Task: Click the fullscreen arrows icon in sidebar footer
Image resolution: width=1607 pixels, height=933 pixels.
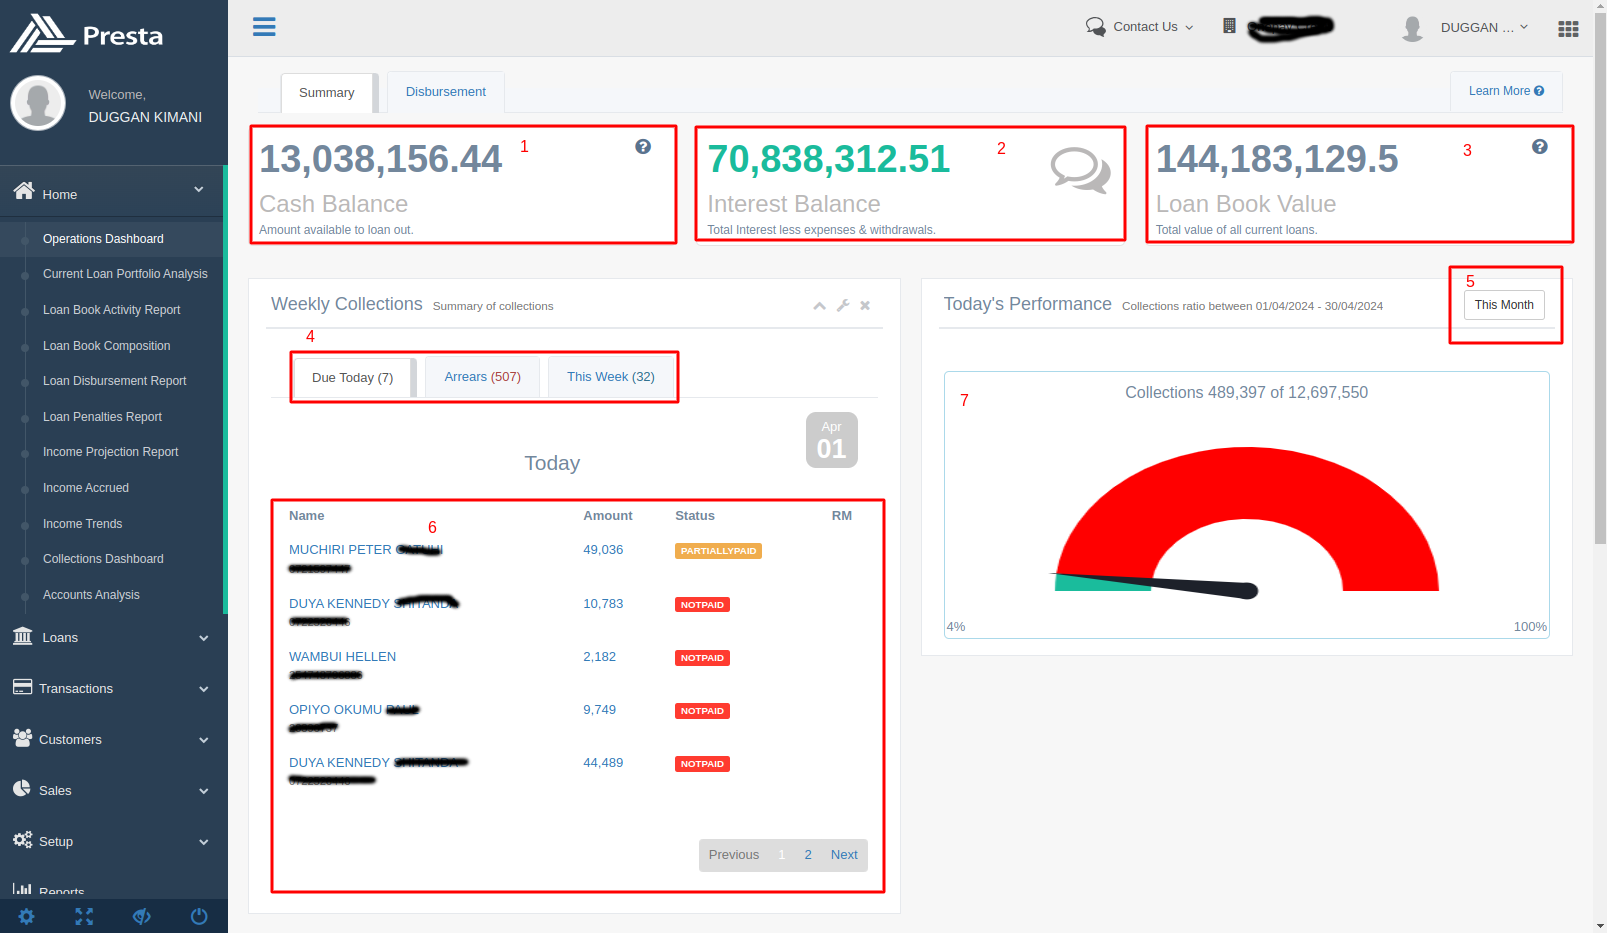Action: [x=84, y=916]
